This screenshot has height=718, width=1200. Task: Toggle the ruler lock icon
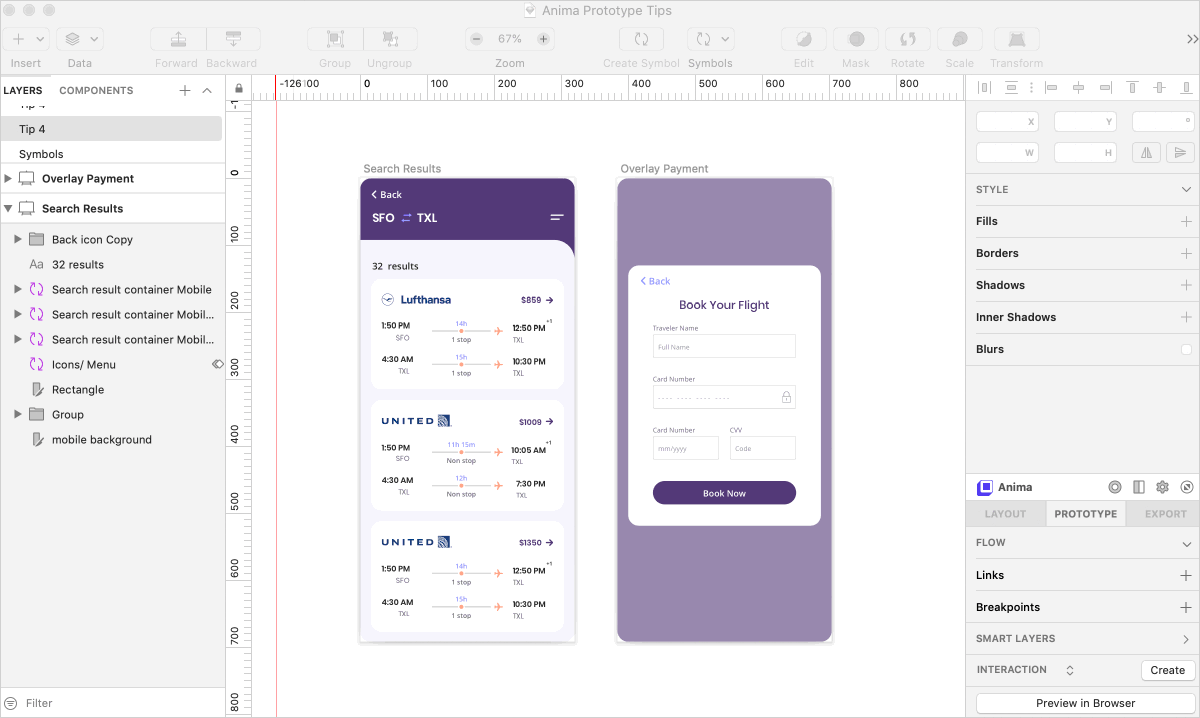(238, 88)
